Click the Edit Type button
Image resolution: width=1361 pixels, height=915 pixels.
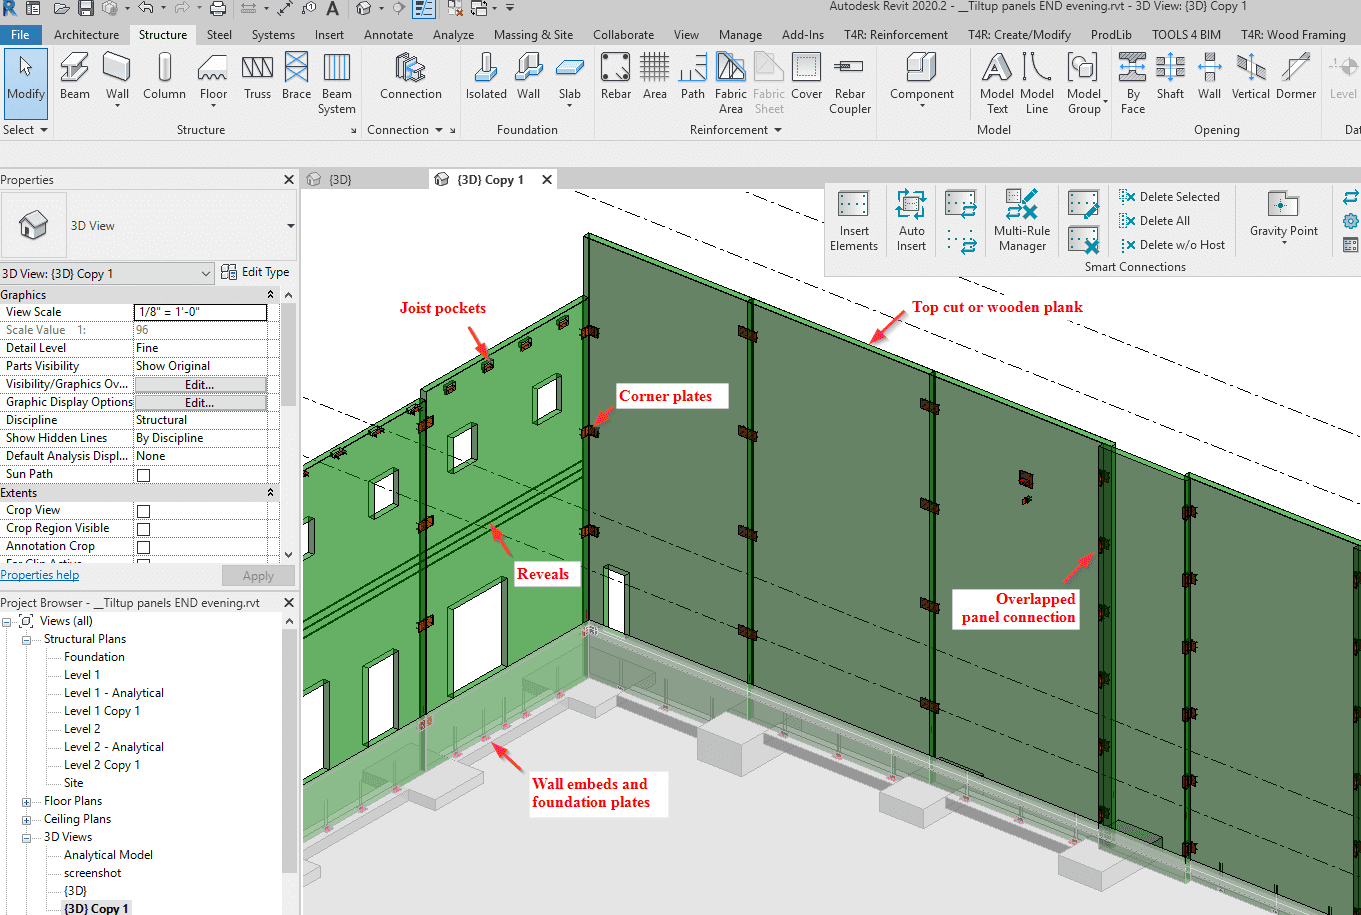256,272
